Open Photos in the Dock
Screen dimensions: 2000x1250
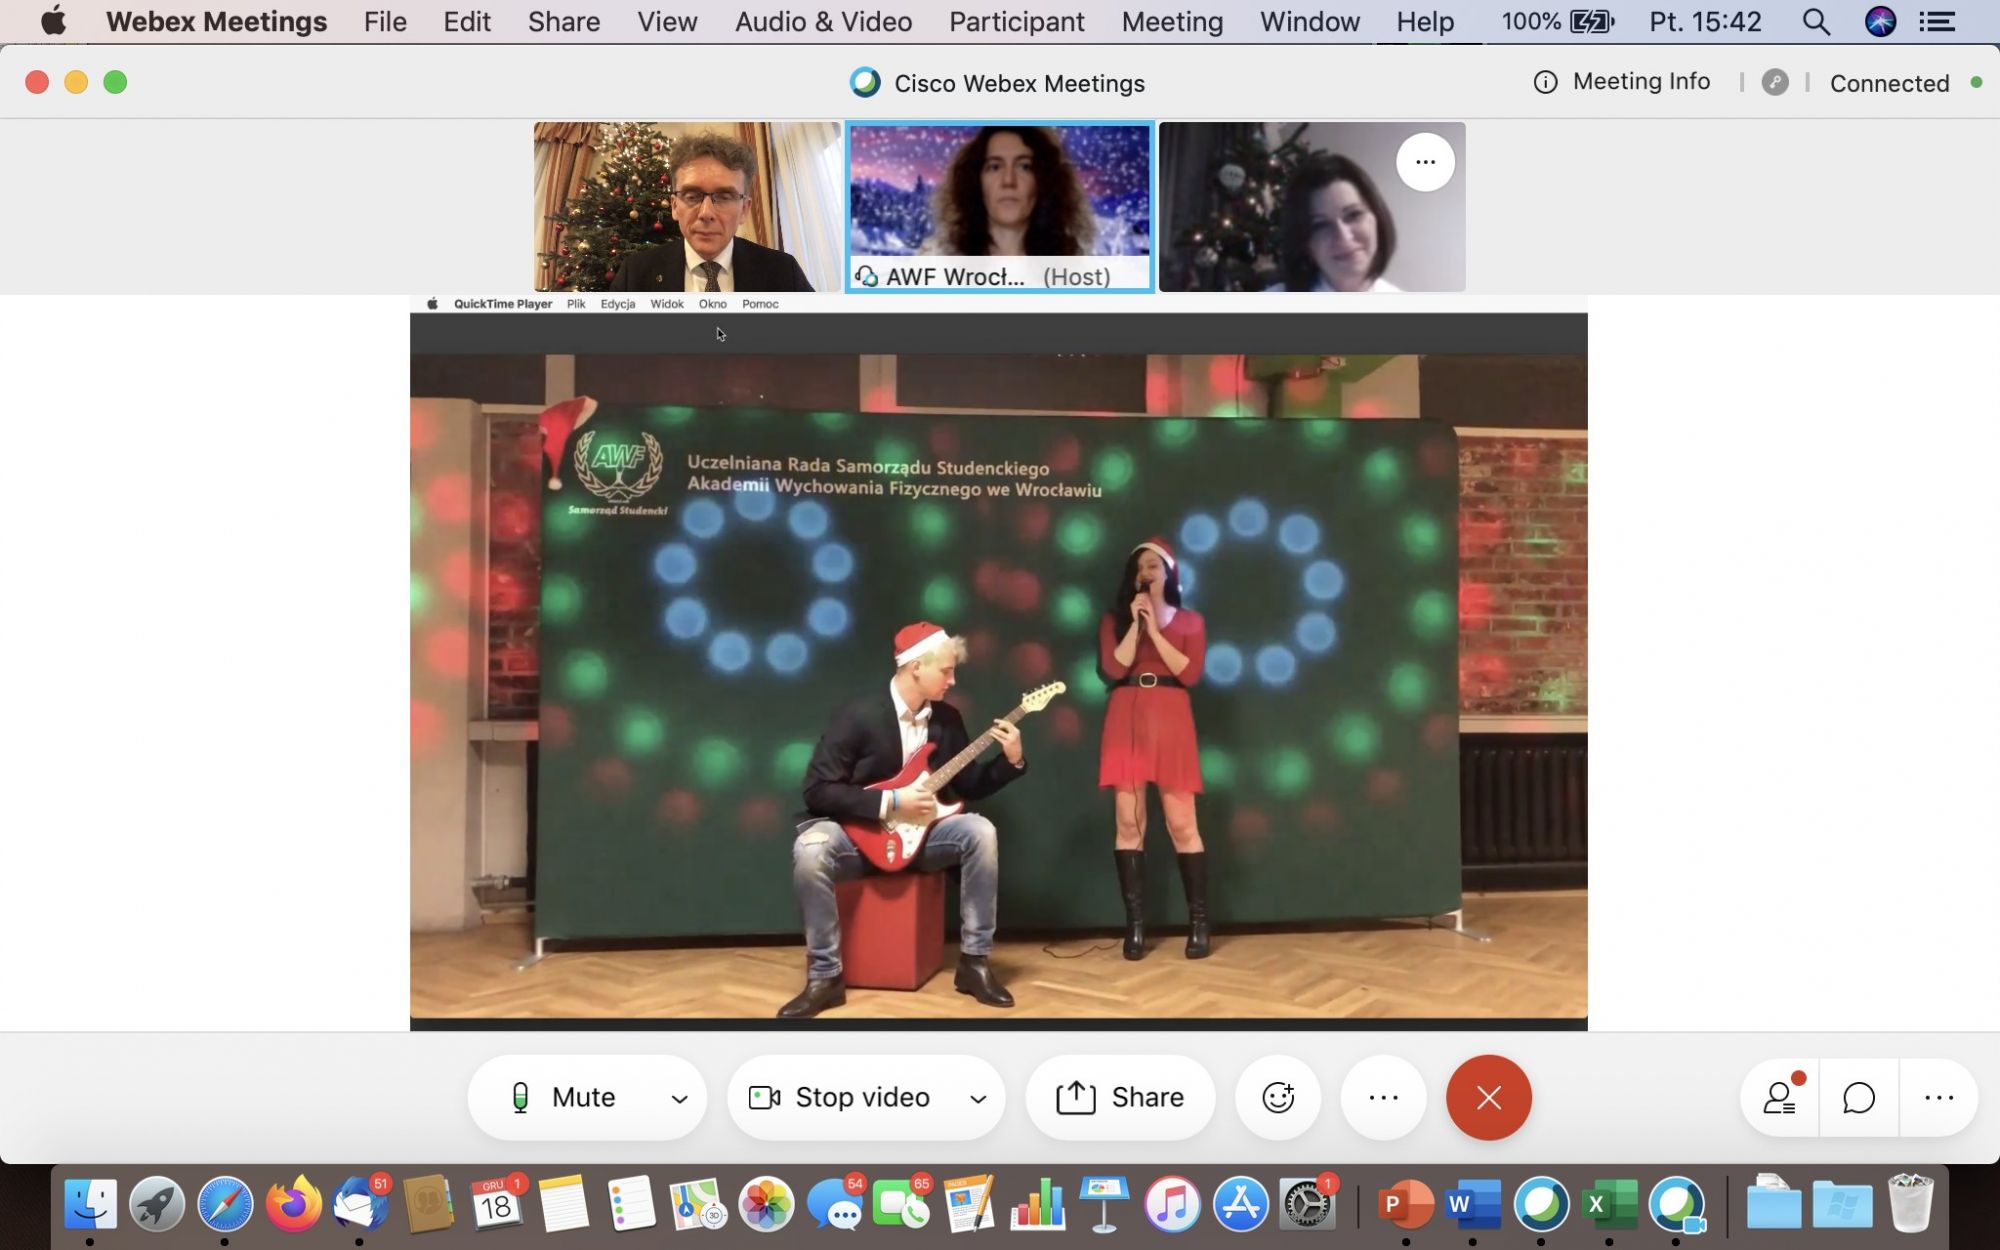pyautogui.click(x=766, y=1203)
